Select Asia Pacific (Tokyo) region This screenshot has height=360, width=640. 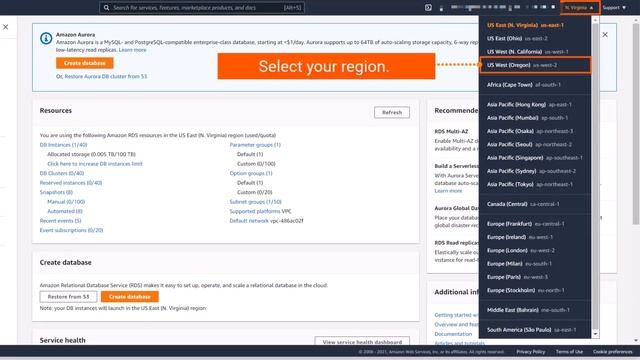pos(529,184)
